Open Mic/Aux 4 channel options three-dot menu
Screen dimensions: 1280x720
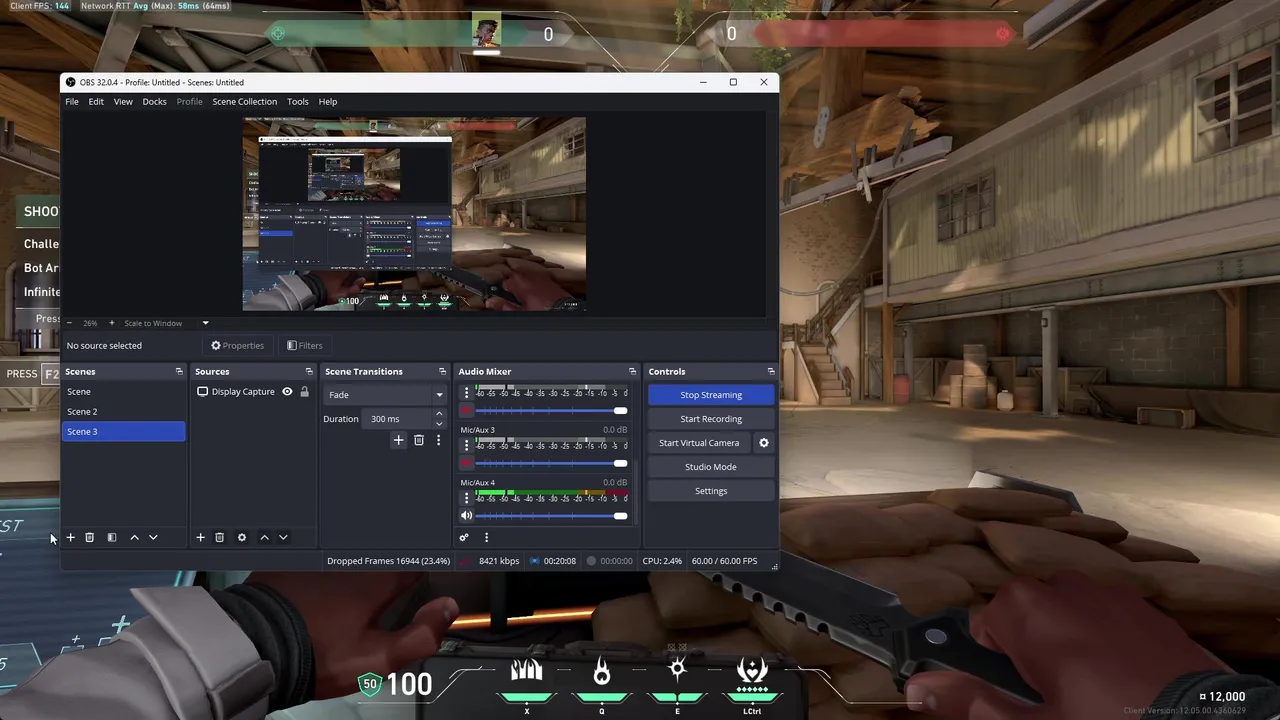tap(466, 497)
